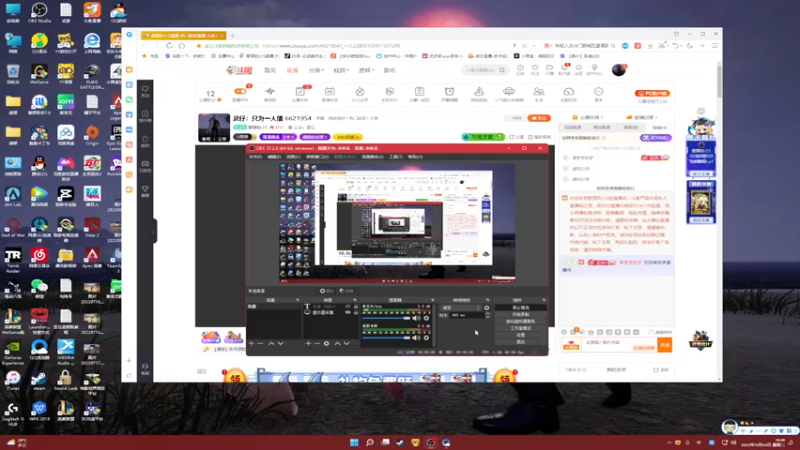The width and height of the screenshot is (800, 450).
Task: Select the first radio option in chat panel
Action: pos(565,158)
